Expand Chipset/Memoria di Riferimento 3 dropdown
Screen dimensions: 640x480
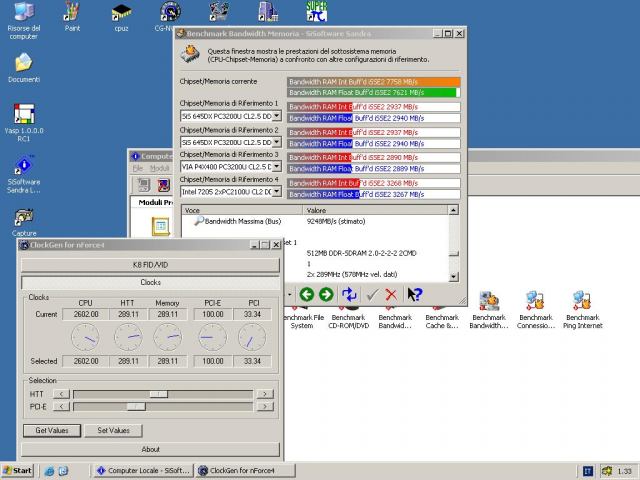click(277, 167)
